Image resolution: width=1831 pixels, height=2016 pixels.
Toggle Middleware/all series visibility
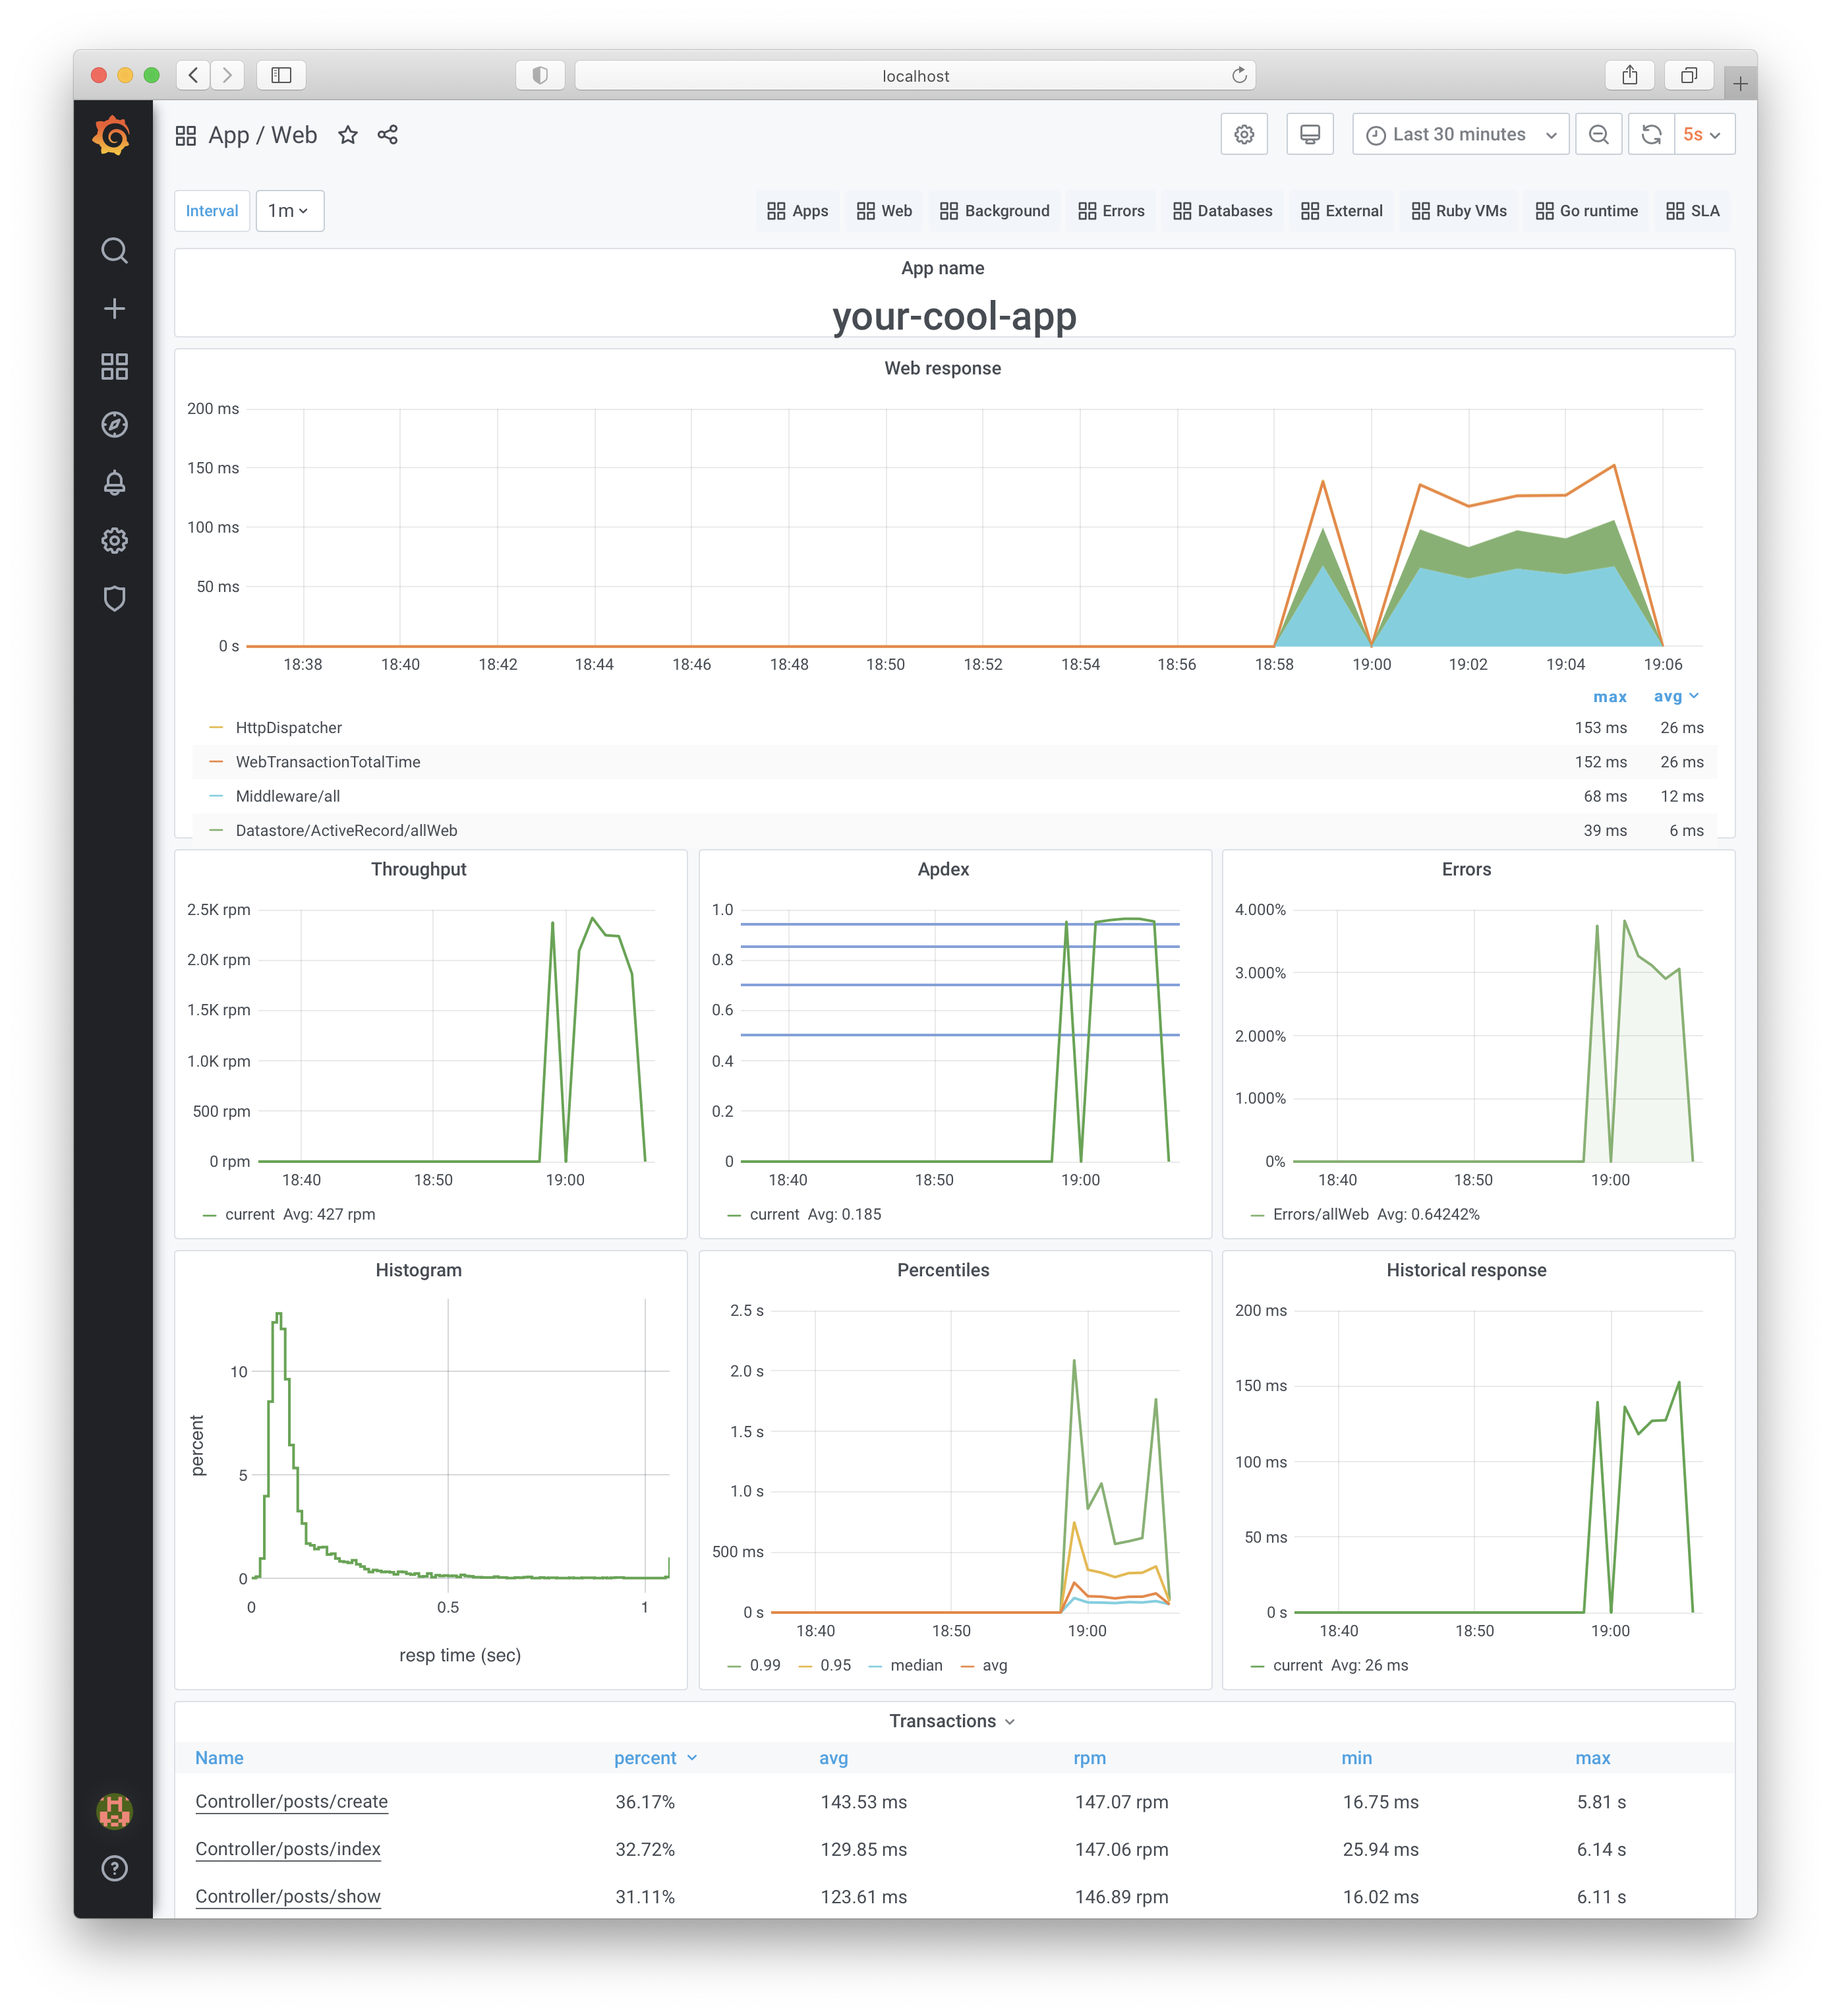pos(287,796)
